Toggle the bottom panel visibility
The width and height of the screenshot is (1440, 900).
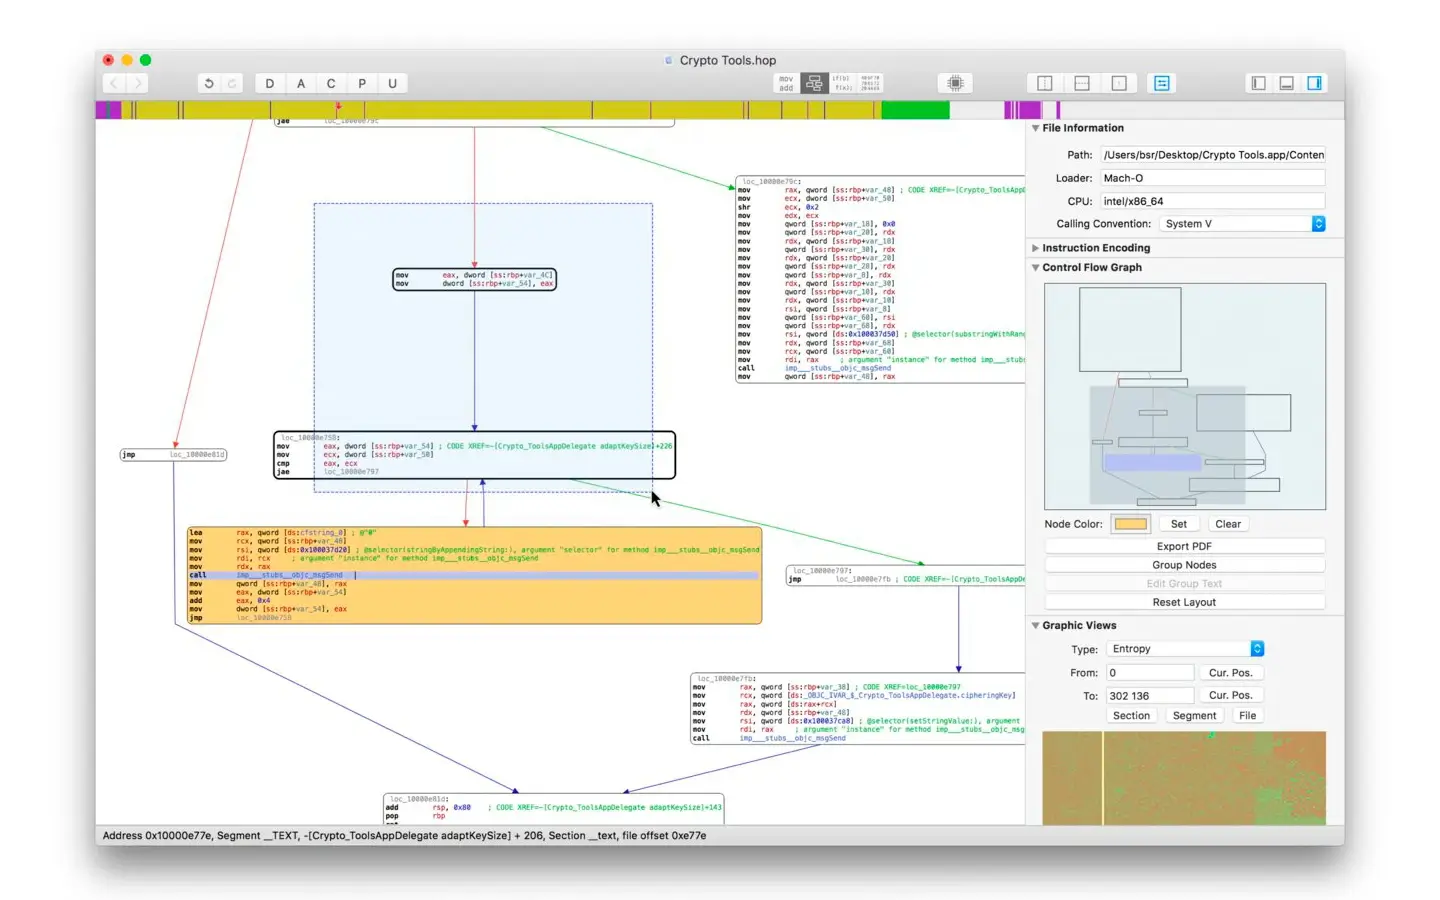coord(1287,84)
